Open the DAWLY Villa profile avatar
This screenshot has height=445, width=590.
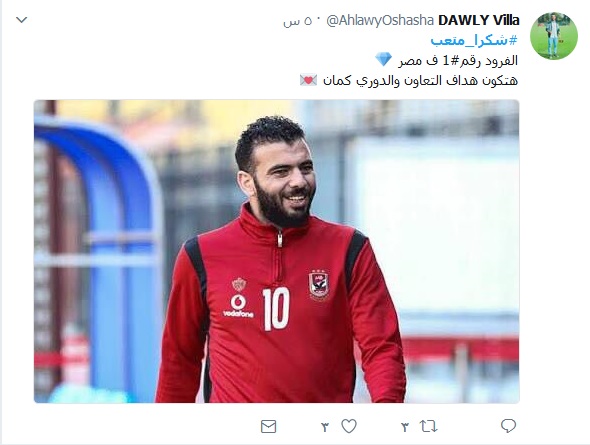(x=554, y=36)
